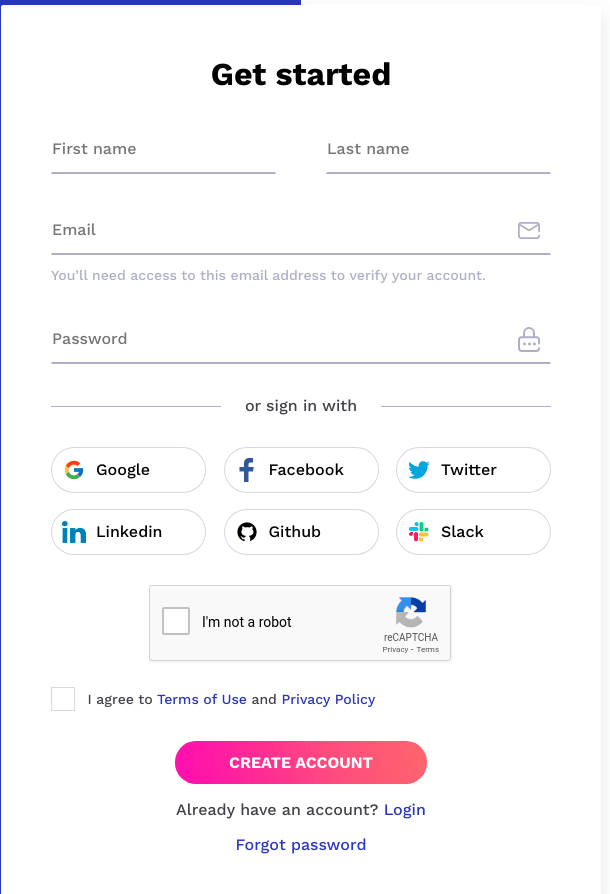This screenshot has height=894, width=610.
Task: Open the Terms of Use link
Action: tap(202, 700)
